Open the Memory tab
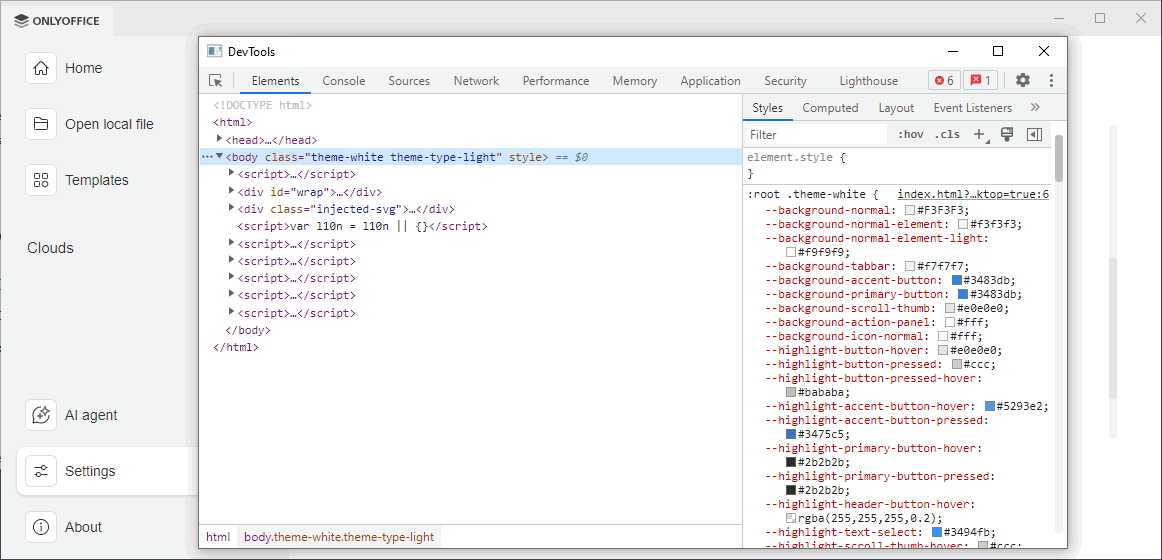The width and height of the screenshot is (1162, 560). (x=634, y=81)
